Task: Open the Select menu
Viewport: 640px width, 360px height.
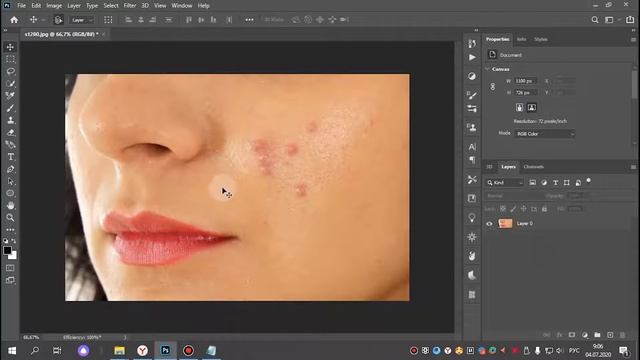Action: (x=111, y=6)
